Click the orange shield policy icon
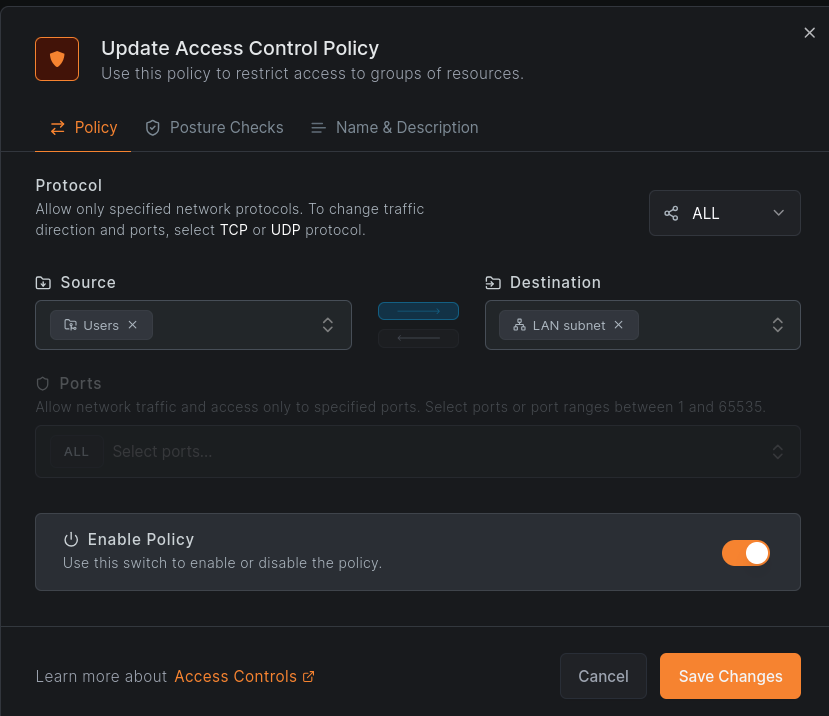The width and height of the screenshot is (829, 716). (57, 59)
